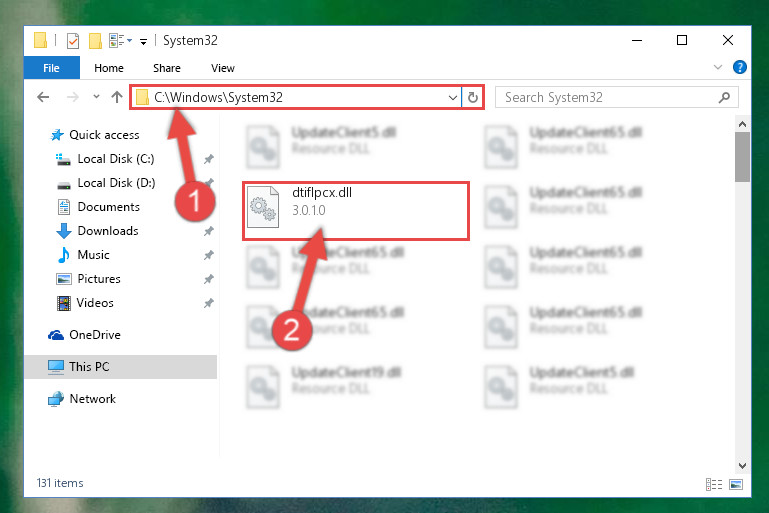The height and width of the screenshot is (513, 769).
Task: Expand the ribbon with the chevron
Action: (x=718, y=67)
